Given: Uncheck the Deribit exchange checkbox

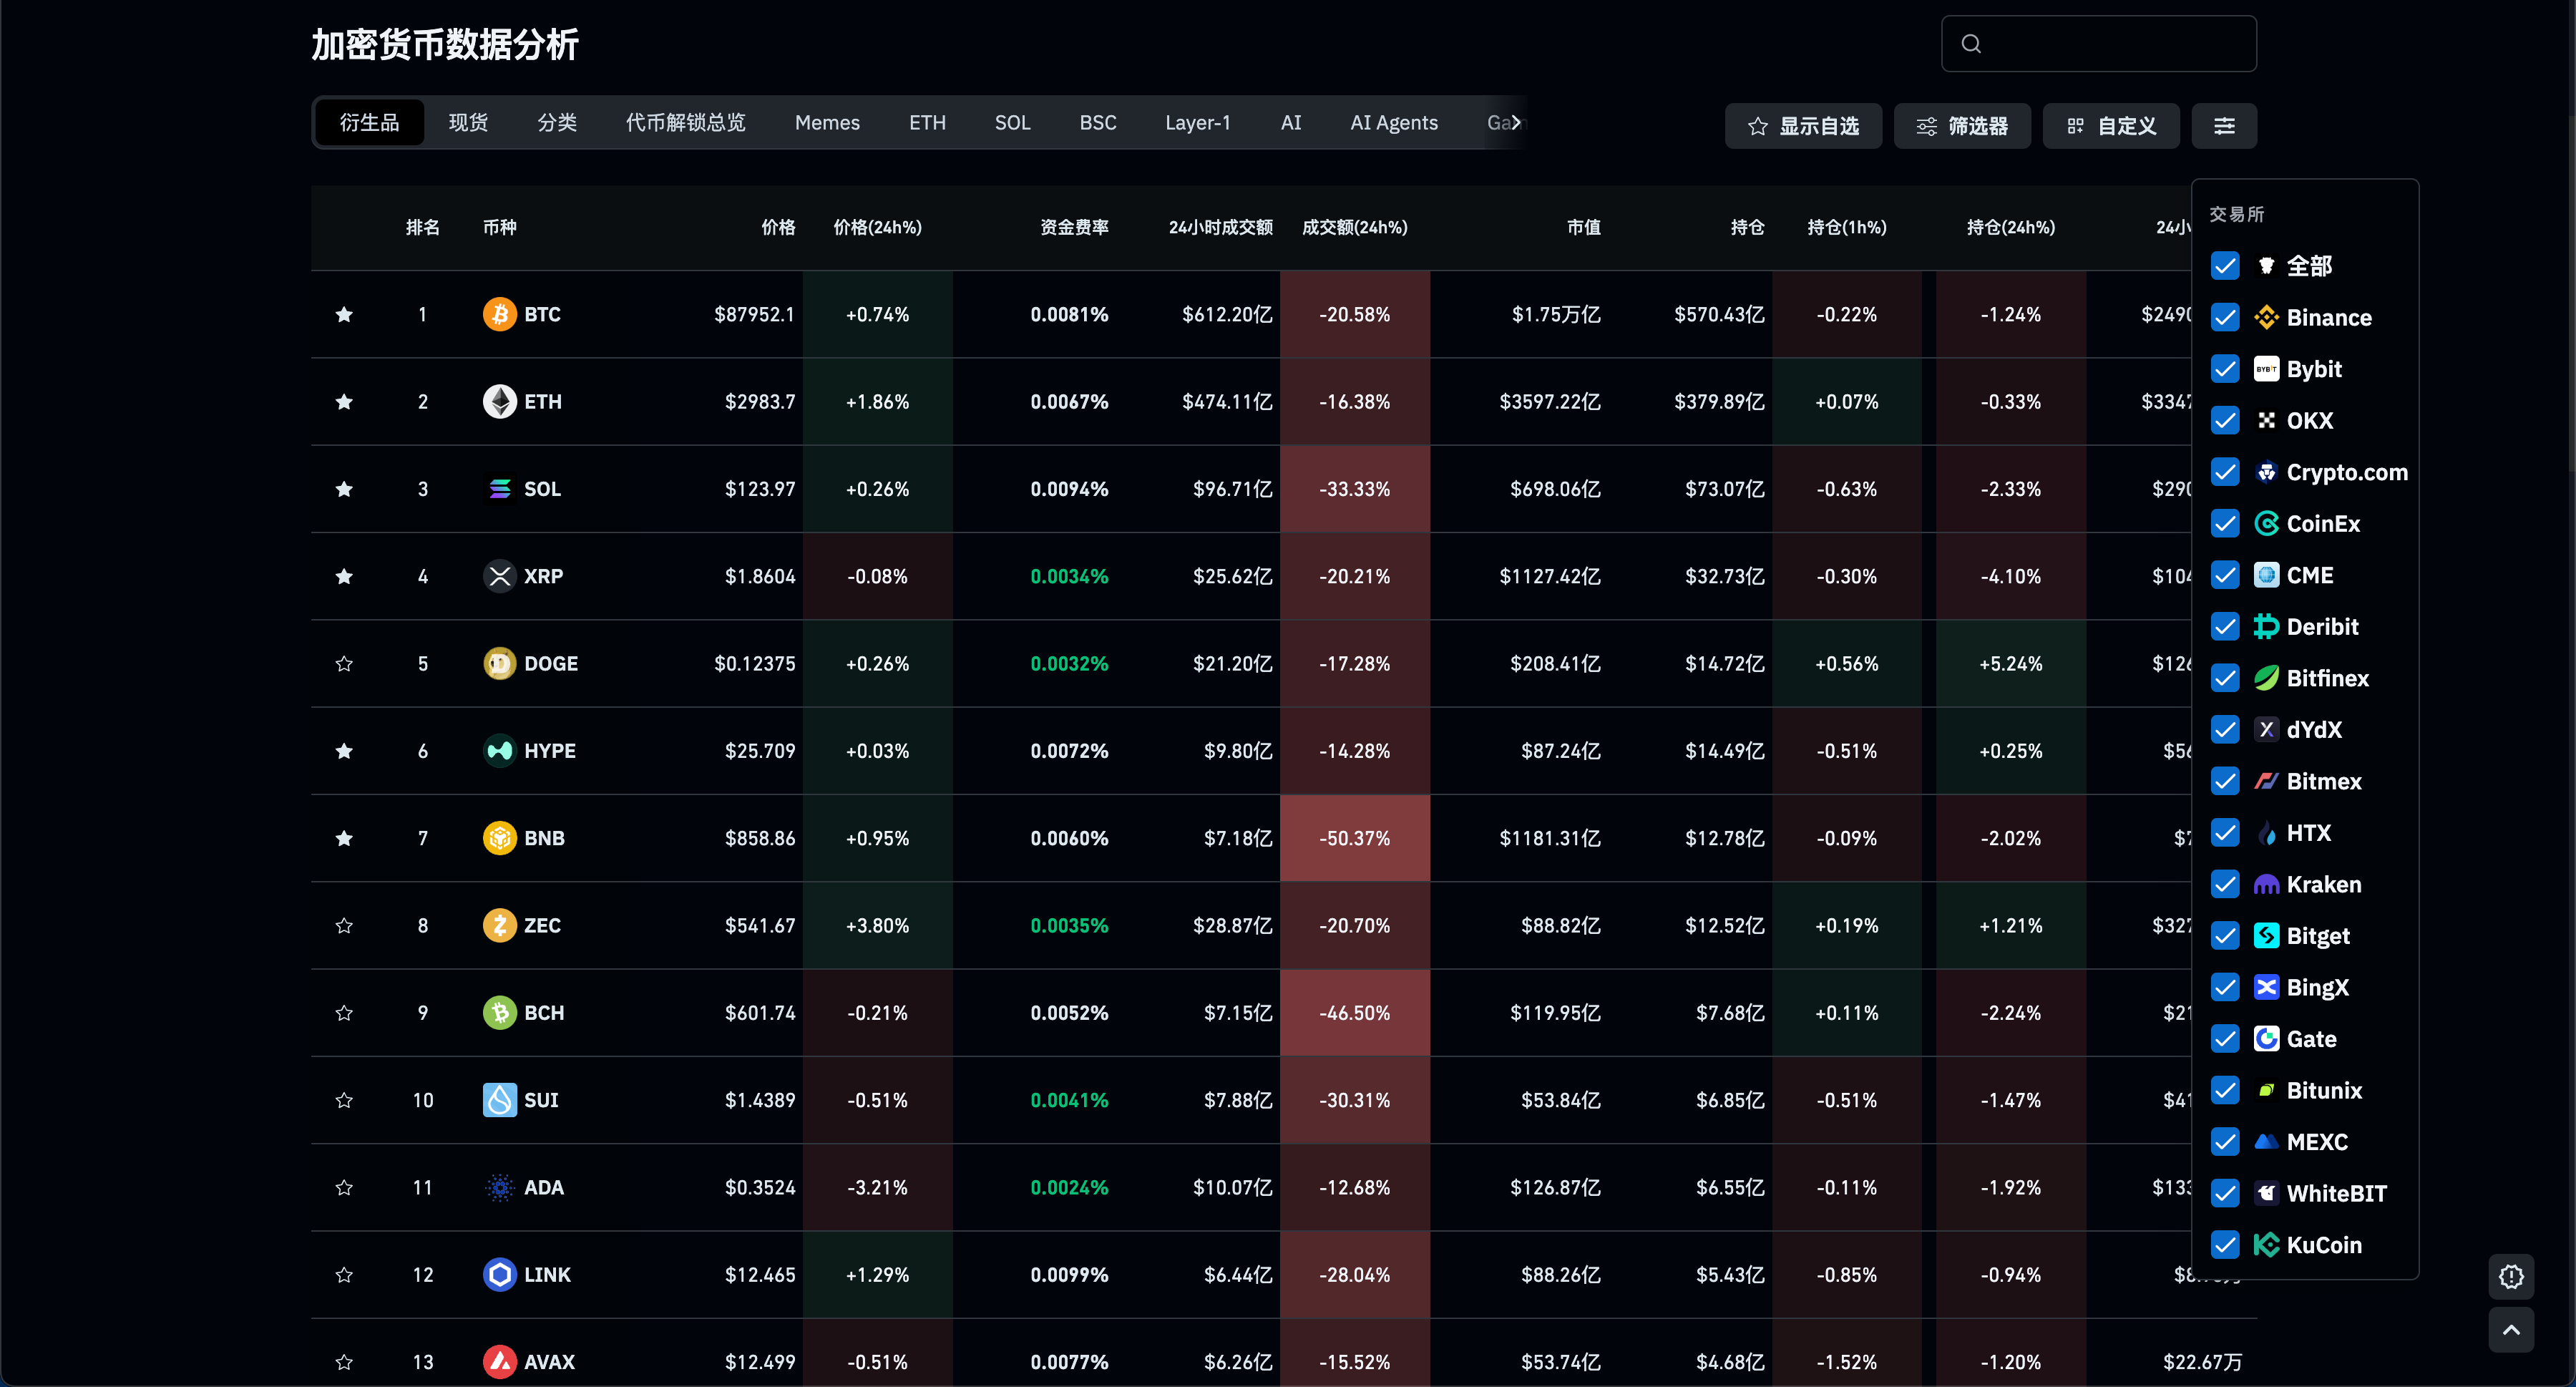Looking at the screenshot, I should pos(2225,627).
